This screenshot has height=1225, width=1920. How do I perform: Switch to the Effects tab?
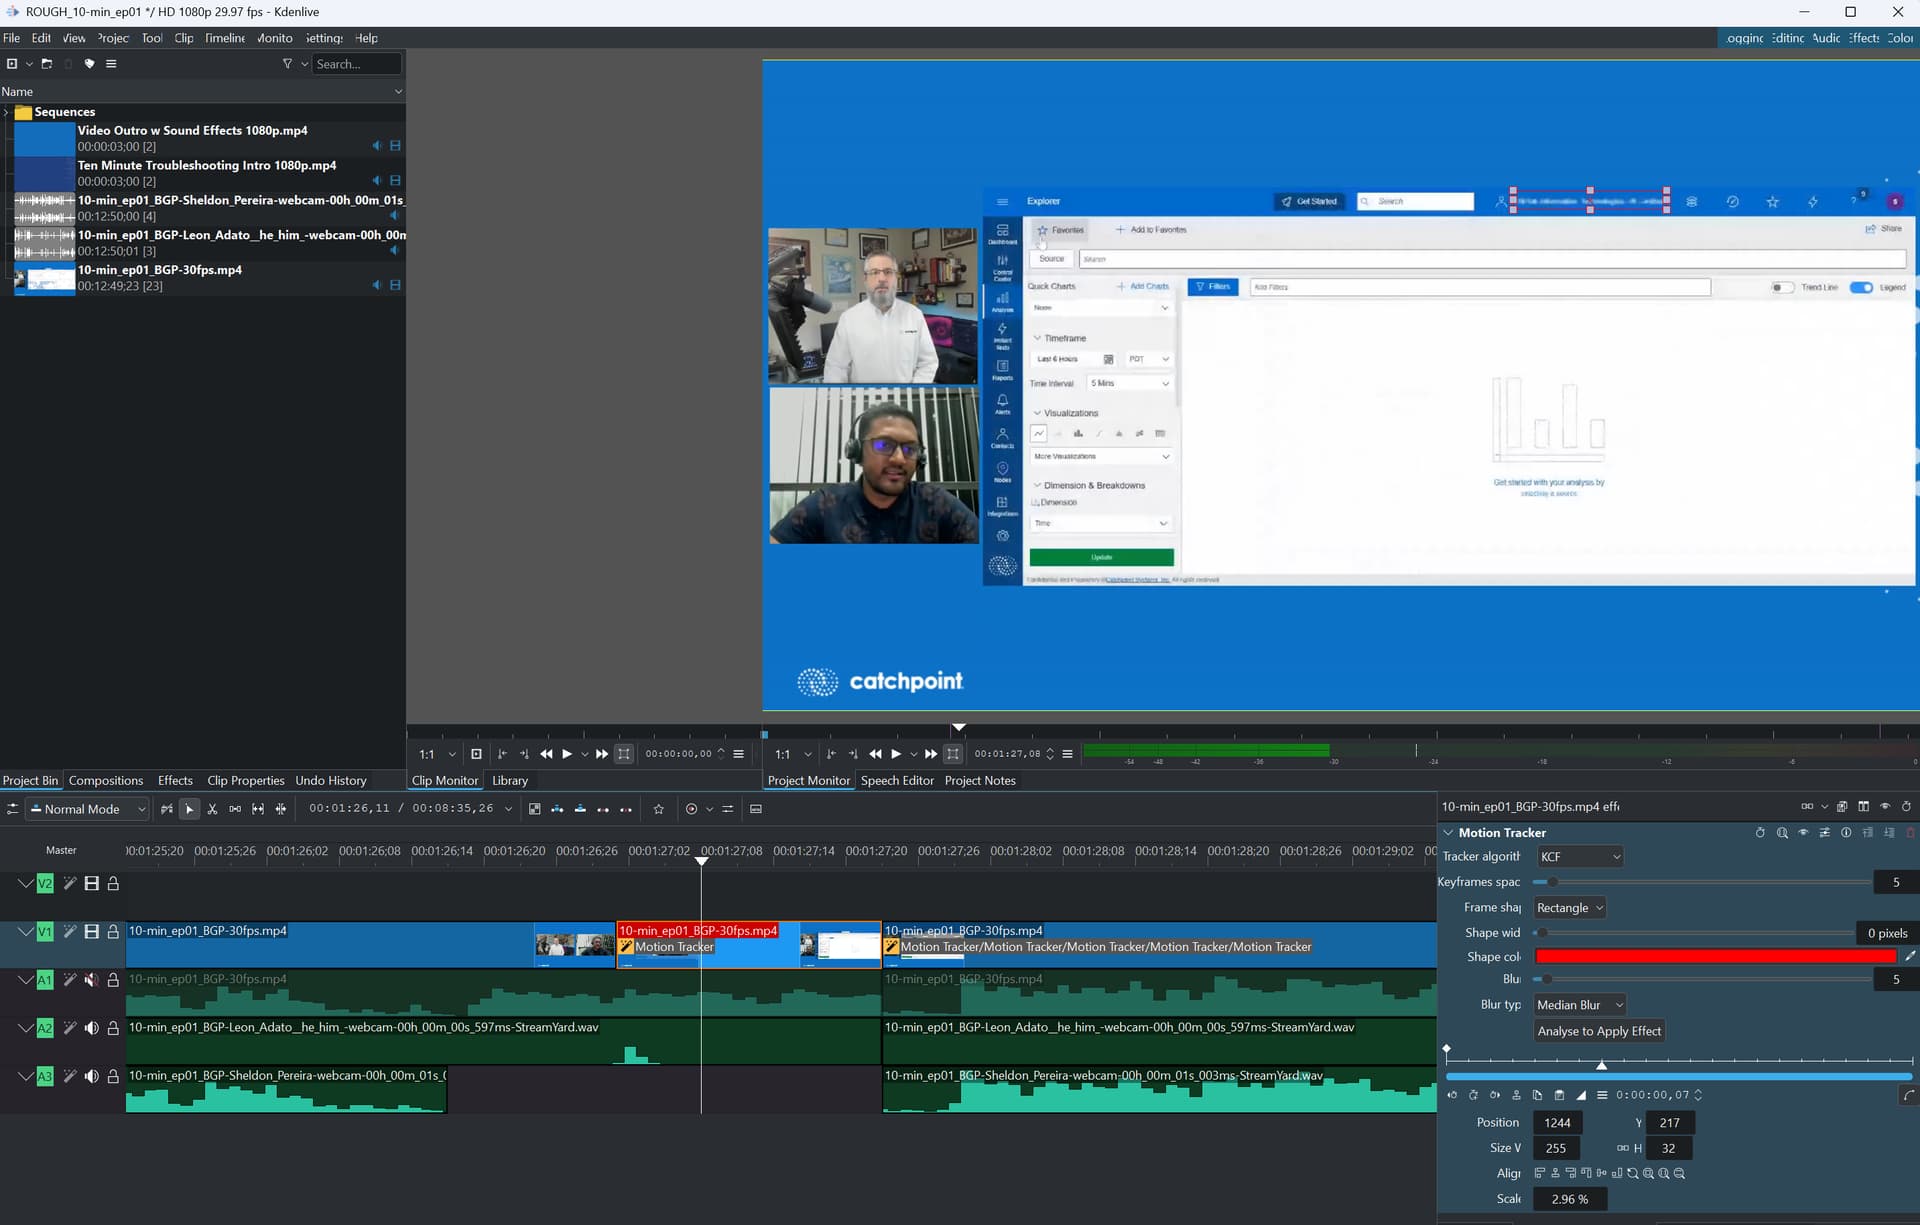coord(175,781)
